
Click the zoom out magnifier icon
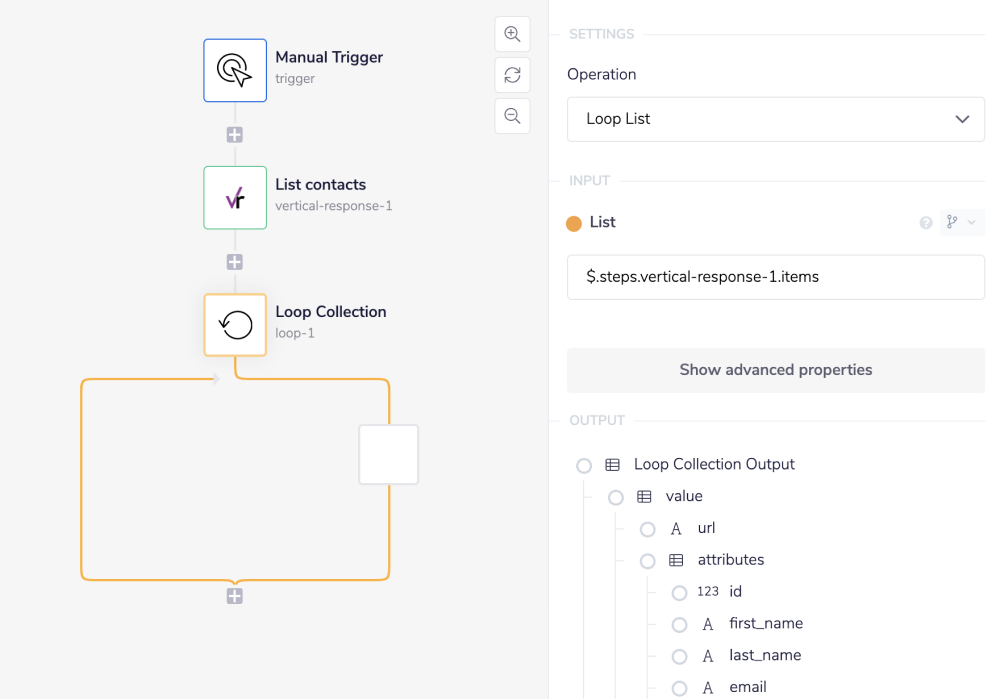tap(512, 116)
